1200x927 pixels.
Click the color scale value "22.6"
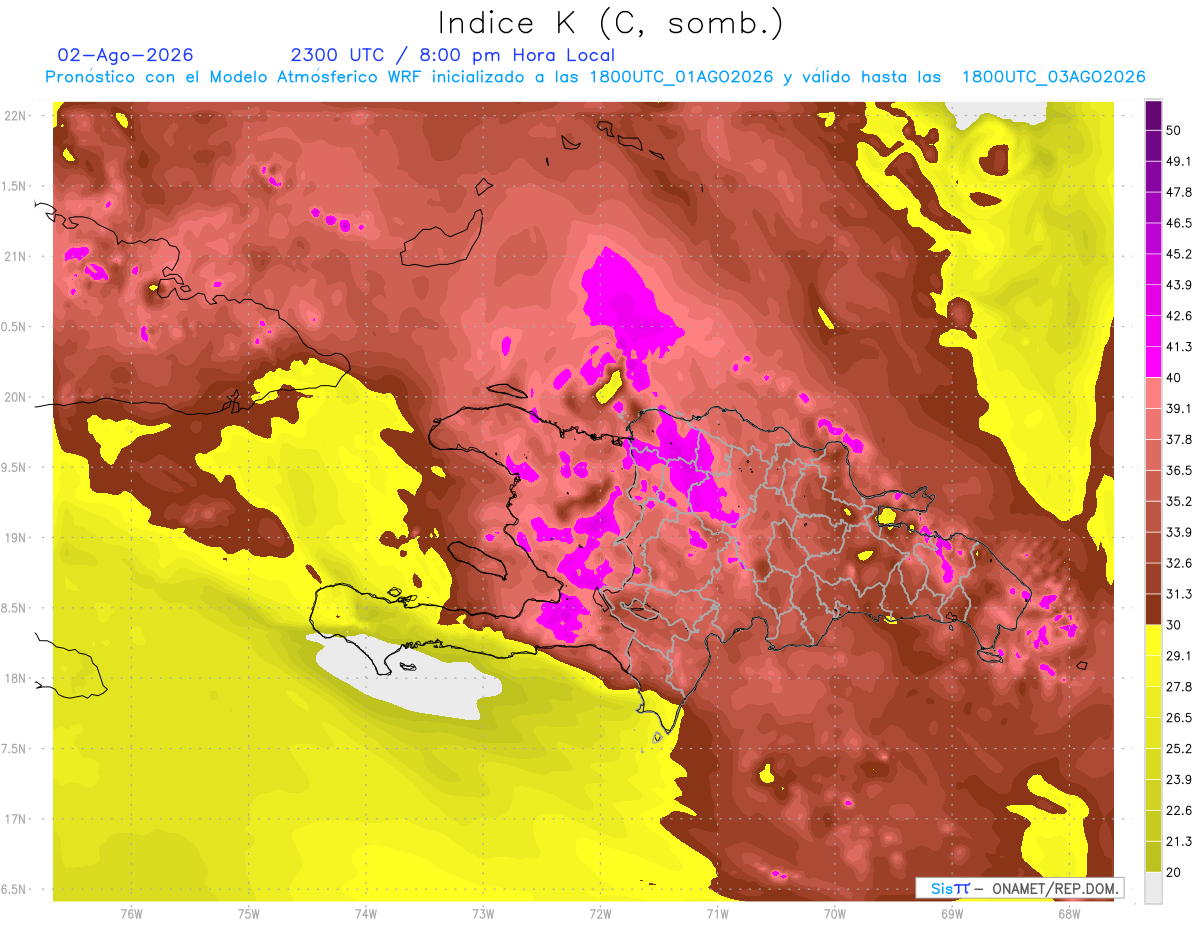point(1178,810)
